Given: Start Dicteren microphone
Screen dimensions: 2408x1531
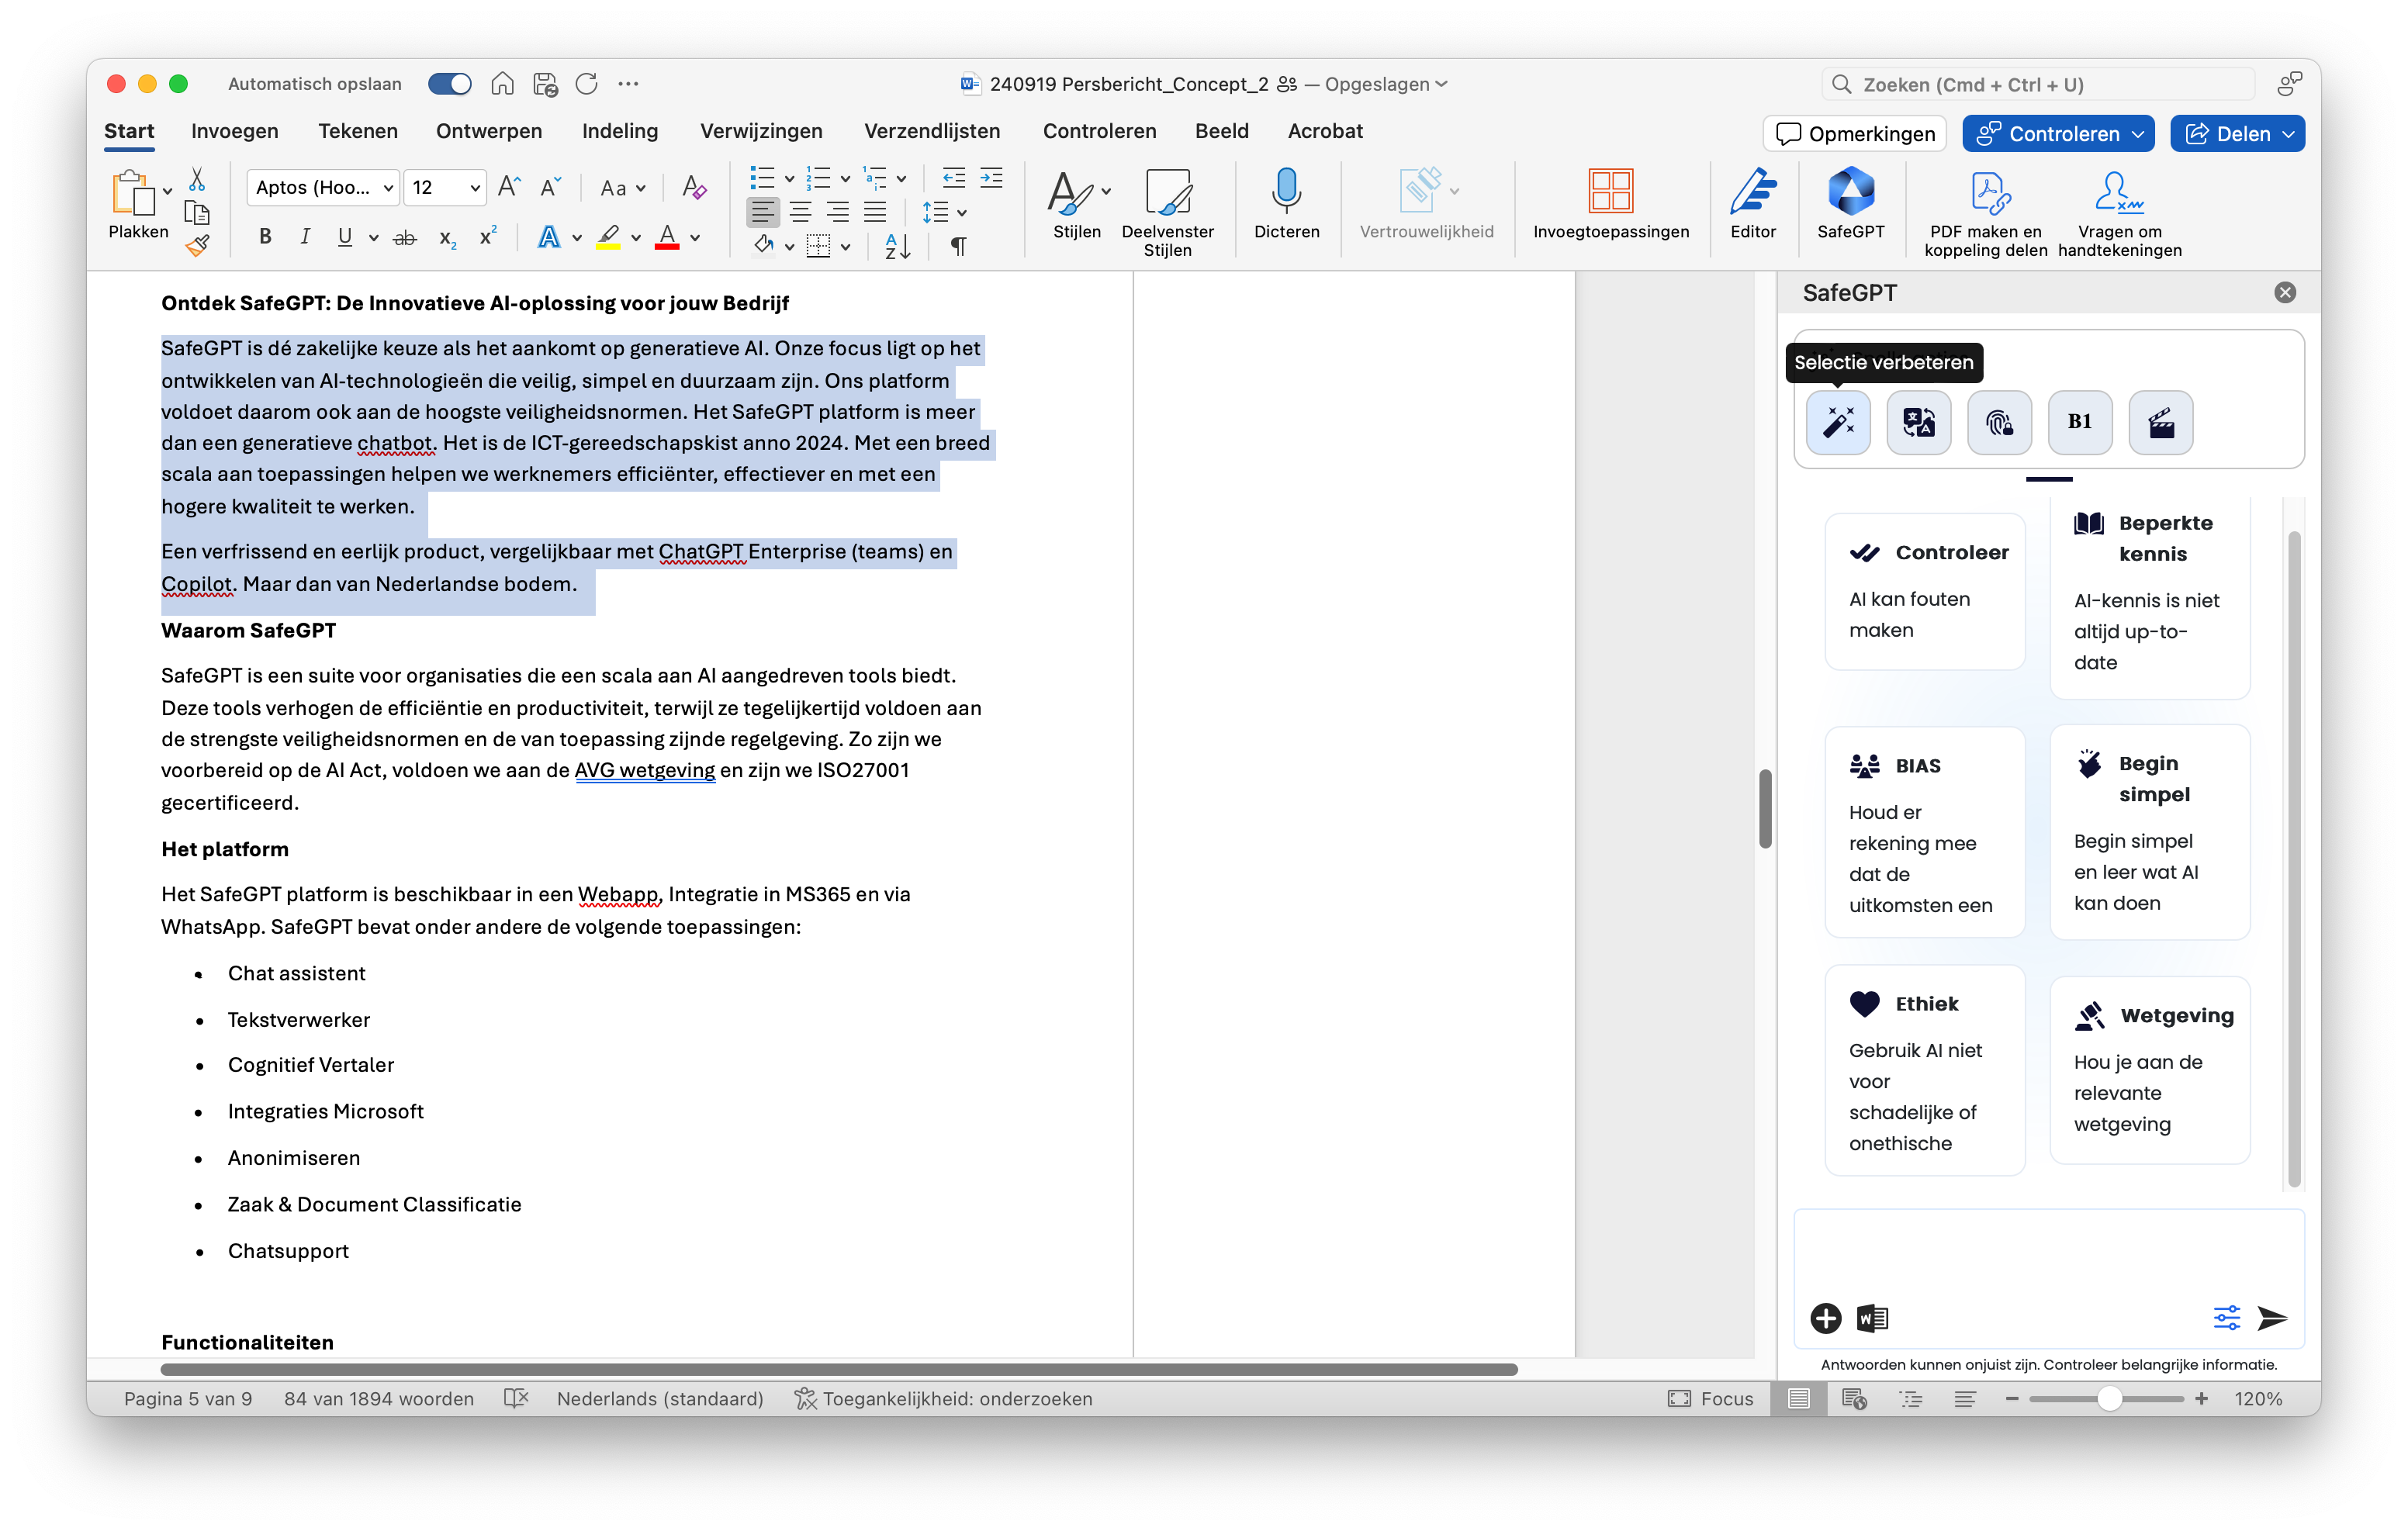Looking at the screenshot, I should click(x=1286, y=204).
